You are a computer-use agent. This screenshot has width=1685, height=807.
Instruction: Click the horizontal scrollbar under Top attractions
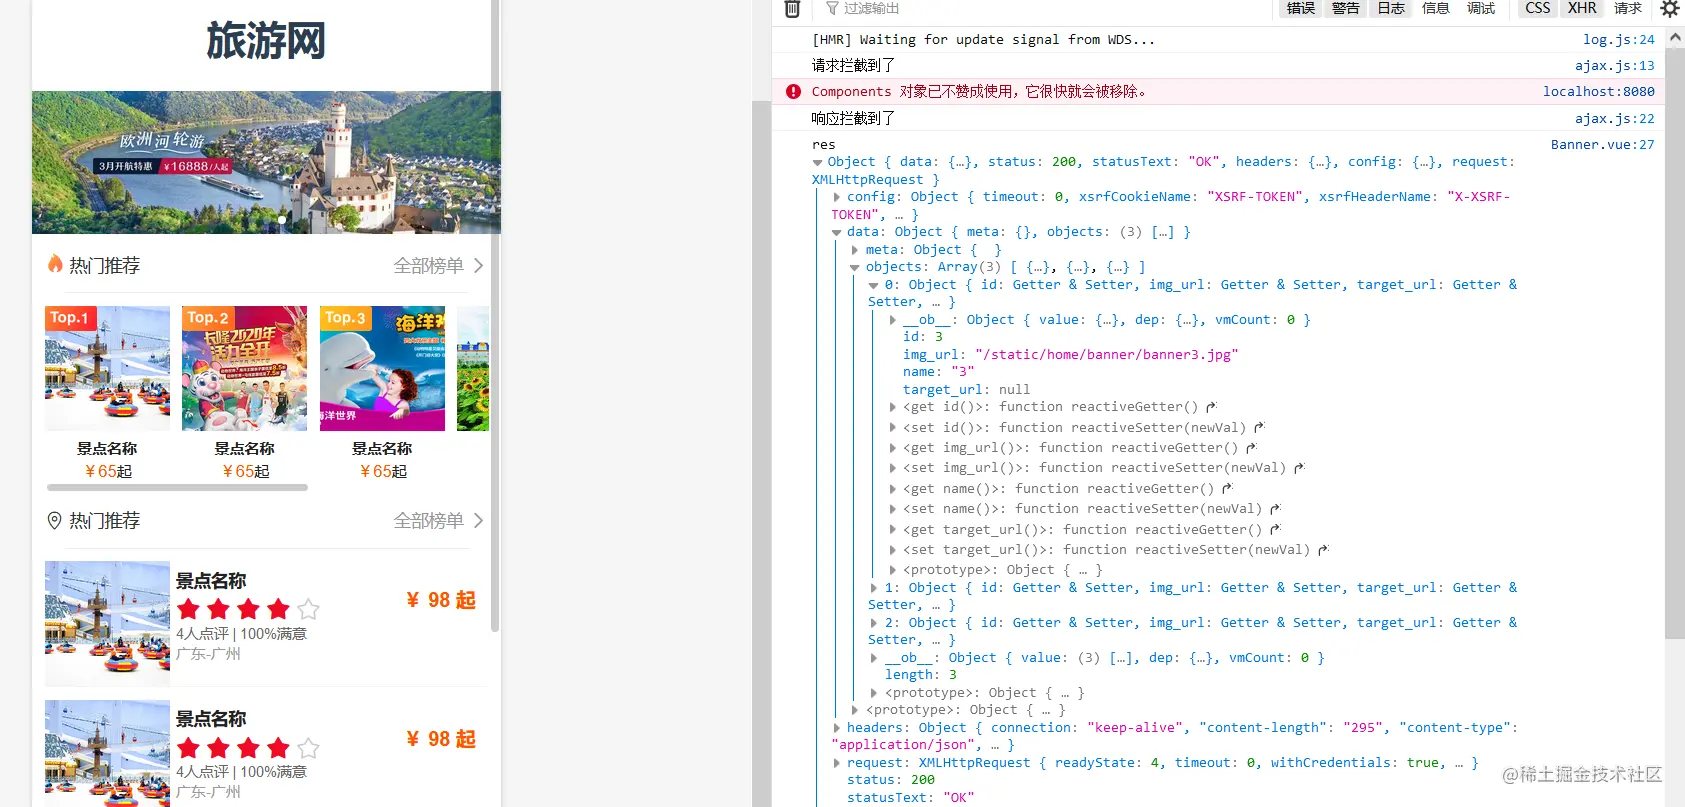[x=177, y=488]
